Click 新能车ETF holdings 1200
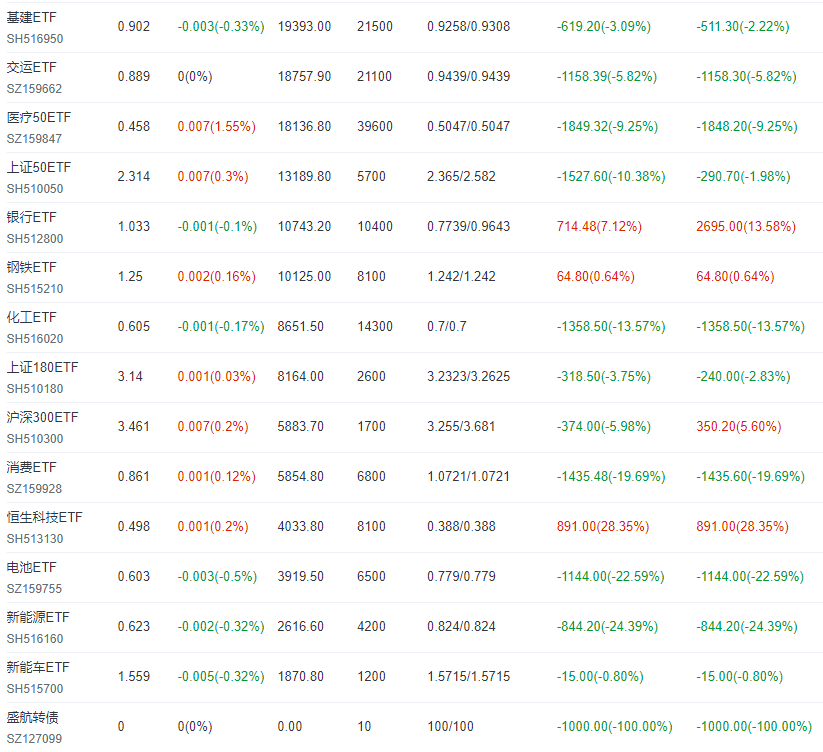 371,676
